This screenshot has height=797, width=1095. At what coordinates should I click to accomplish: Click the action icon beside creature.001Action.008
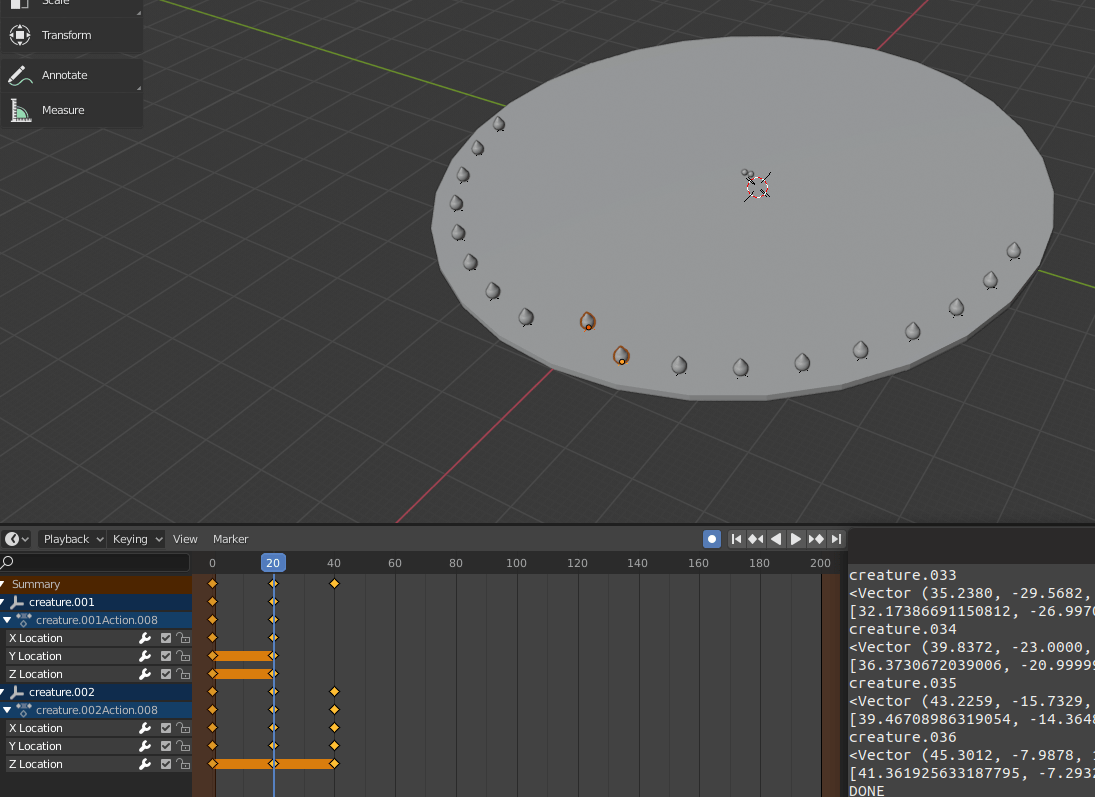click(x=25, y=620)
